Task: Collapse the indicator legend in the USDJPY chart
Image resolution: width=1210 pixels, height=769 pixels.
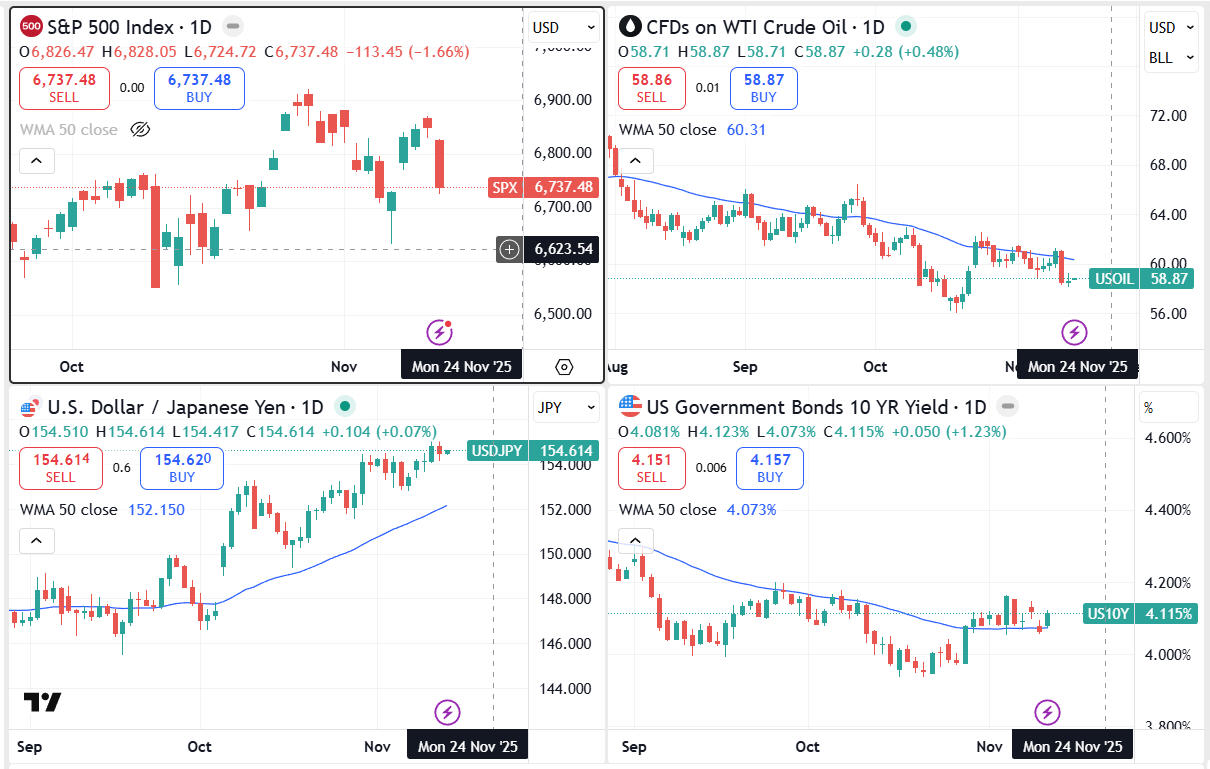Action: coord(36,541)
